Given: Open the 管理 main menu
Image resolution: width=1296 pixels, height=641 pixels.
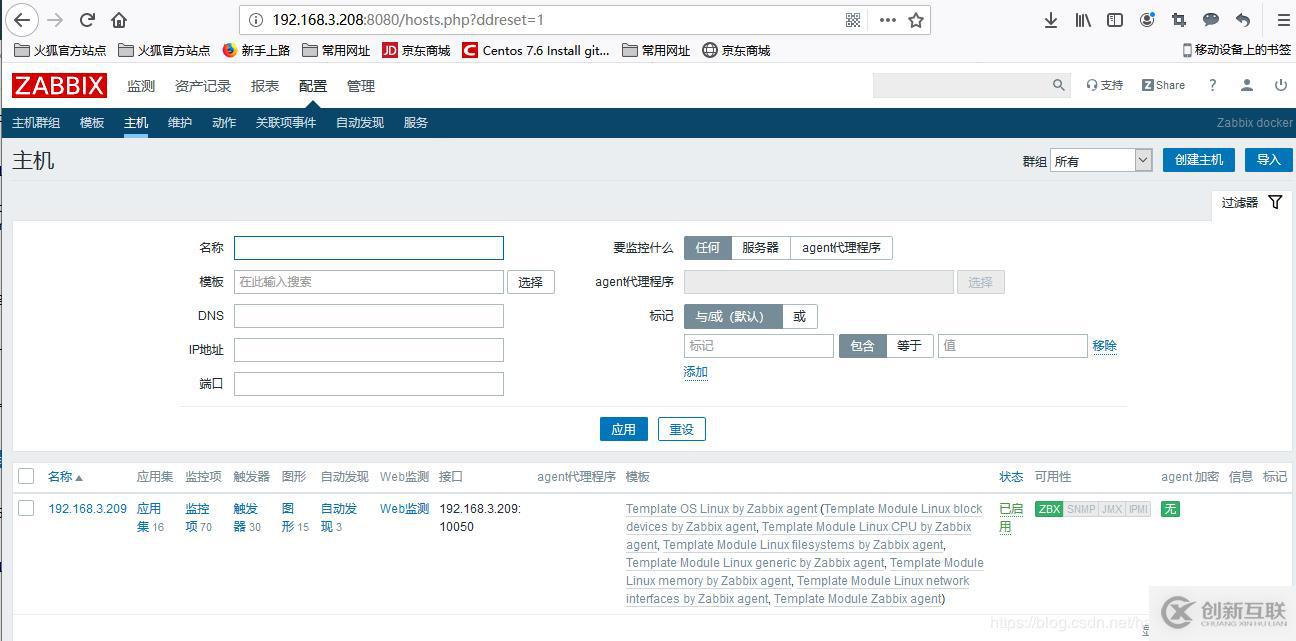Looking at the screenshot, I should pos(361,86).
